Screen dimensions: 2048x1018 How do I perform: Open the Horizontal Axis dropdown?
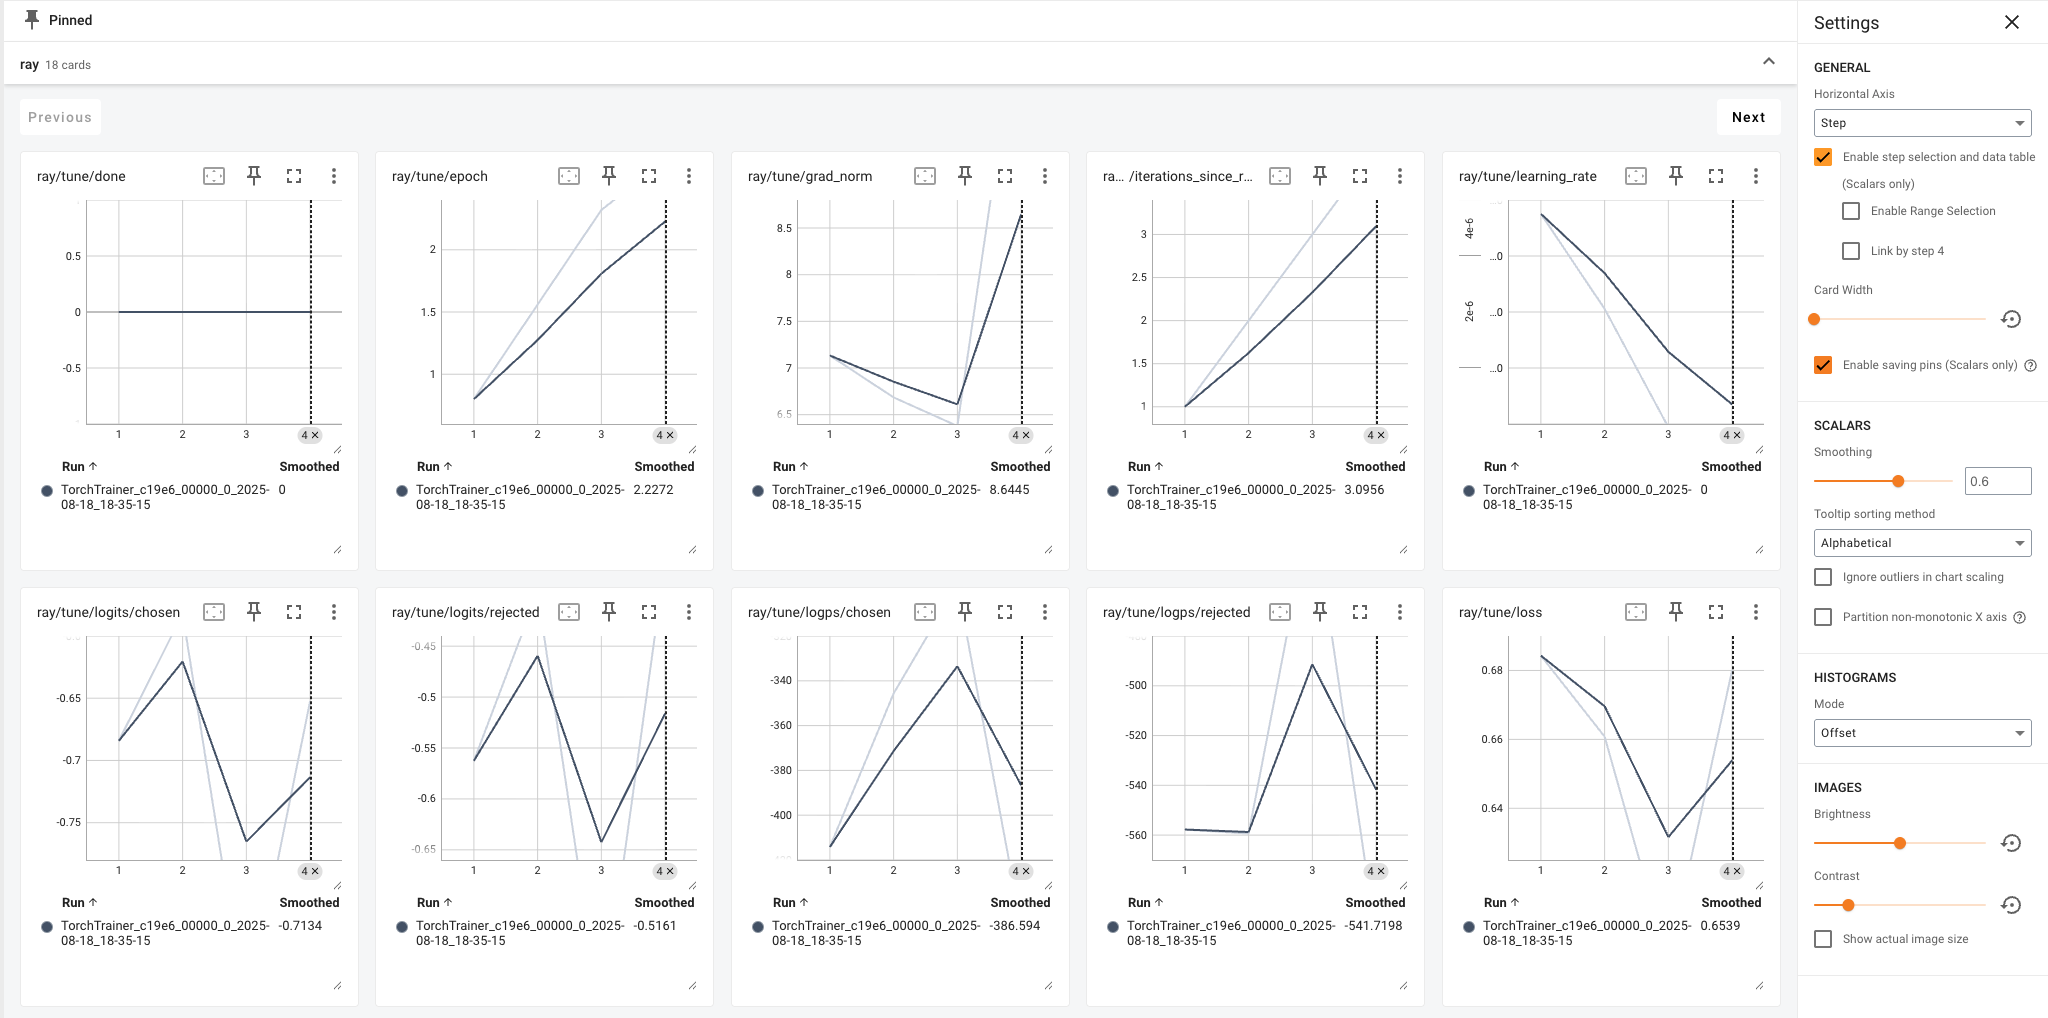[1922, 123]
